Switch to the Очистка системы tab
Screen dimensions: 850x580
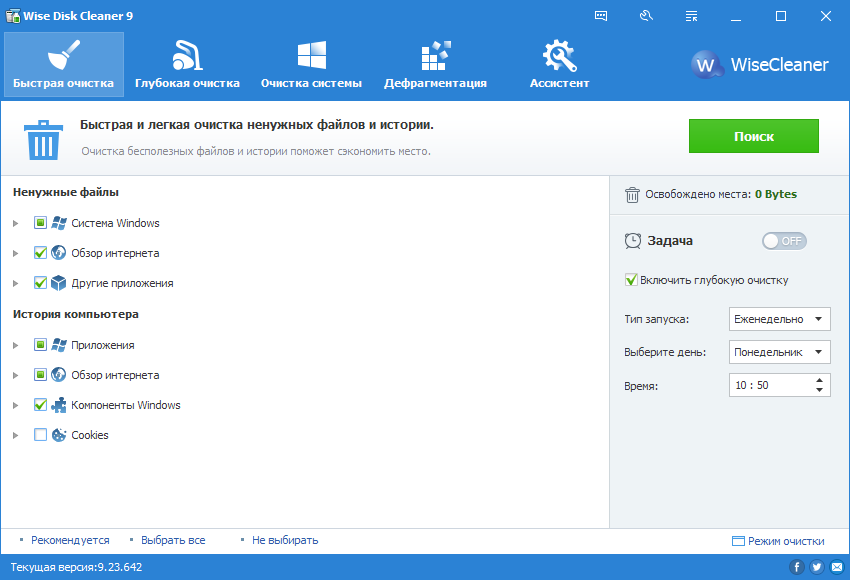click(311, 65)
